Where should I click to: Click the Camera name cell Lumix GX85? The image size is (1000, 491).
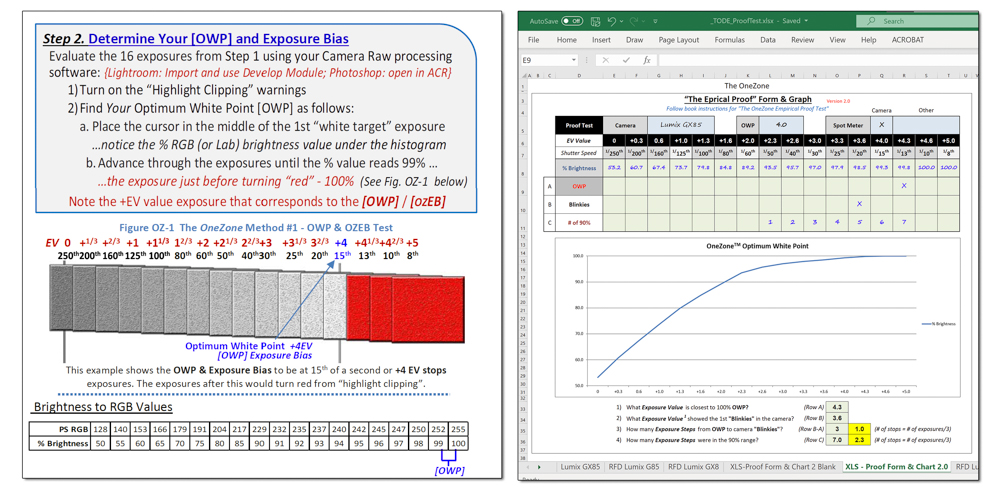coord(680,125)
